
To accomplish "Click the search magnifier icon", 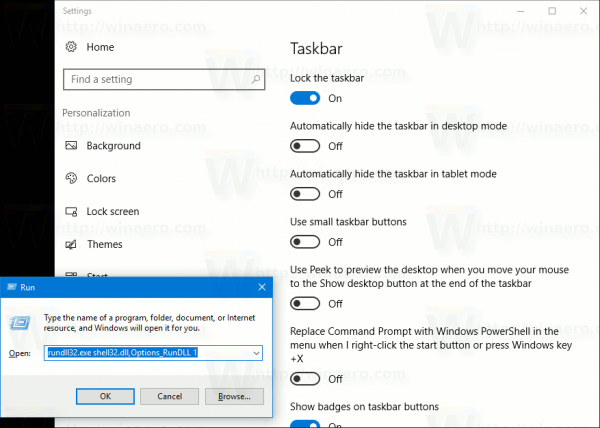I will pos(256,79).
